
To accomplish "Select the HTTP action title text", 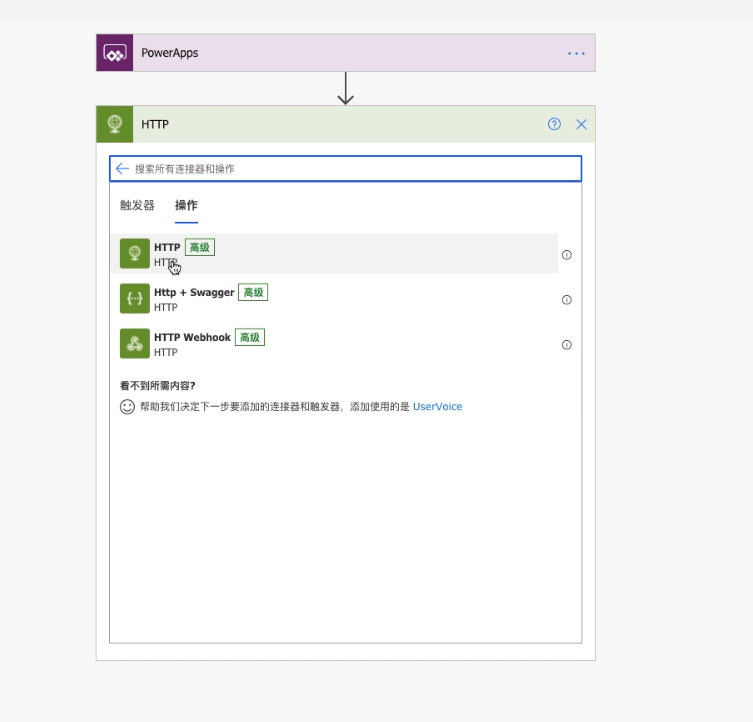I will pyautogui.click(x=167, y=247).
